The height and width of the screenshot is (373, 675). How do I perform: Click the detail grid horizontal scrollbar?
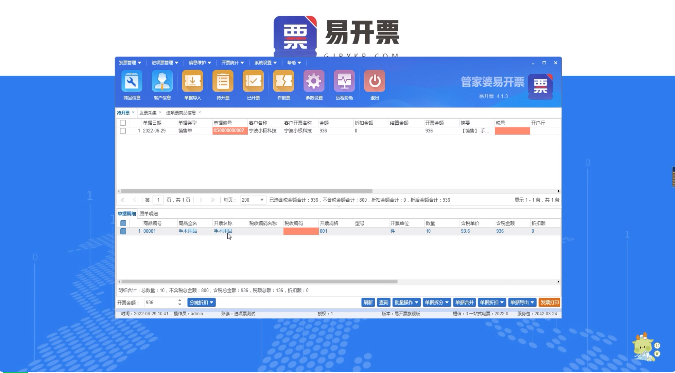(259, 282)
